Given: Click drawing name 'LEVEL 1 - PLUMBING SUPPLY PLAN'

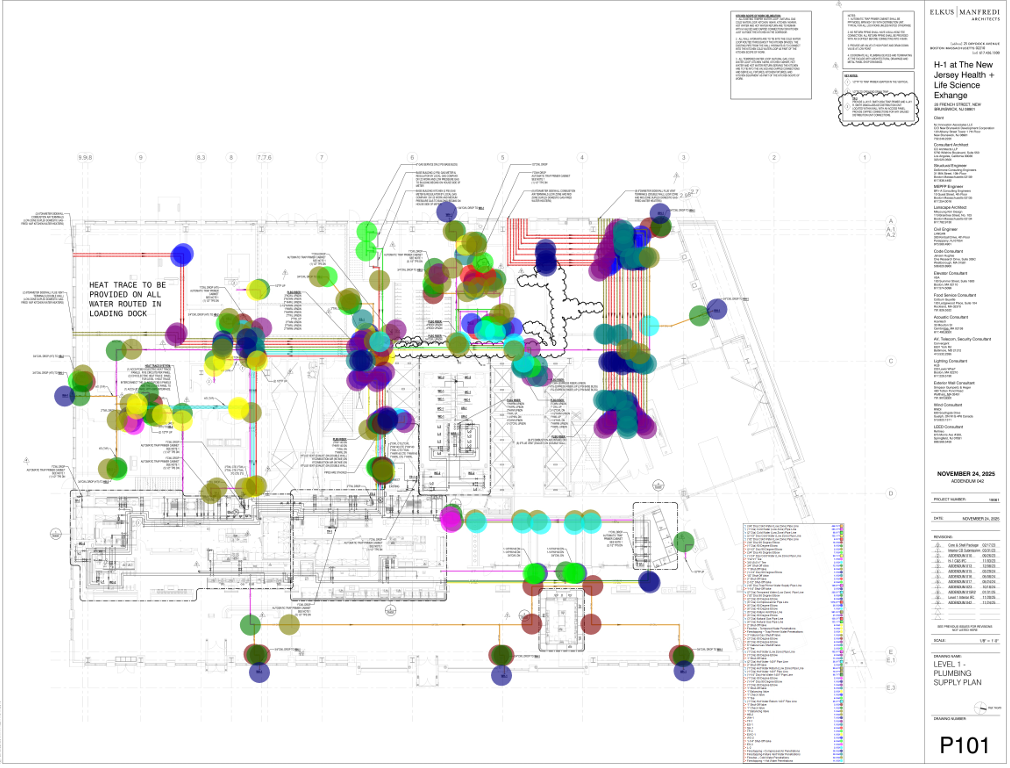Looking at the screenshot, I should point(958,673).
